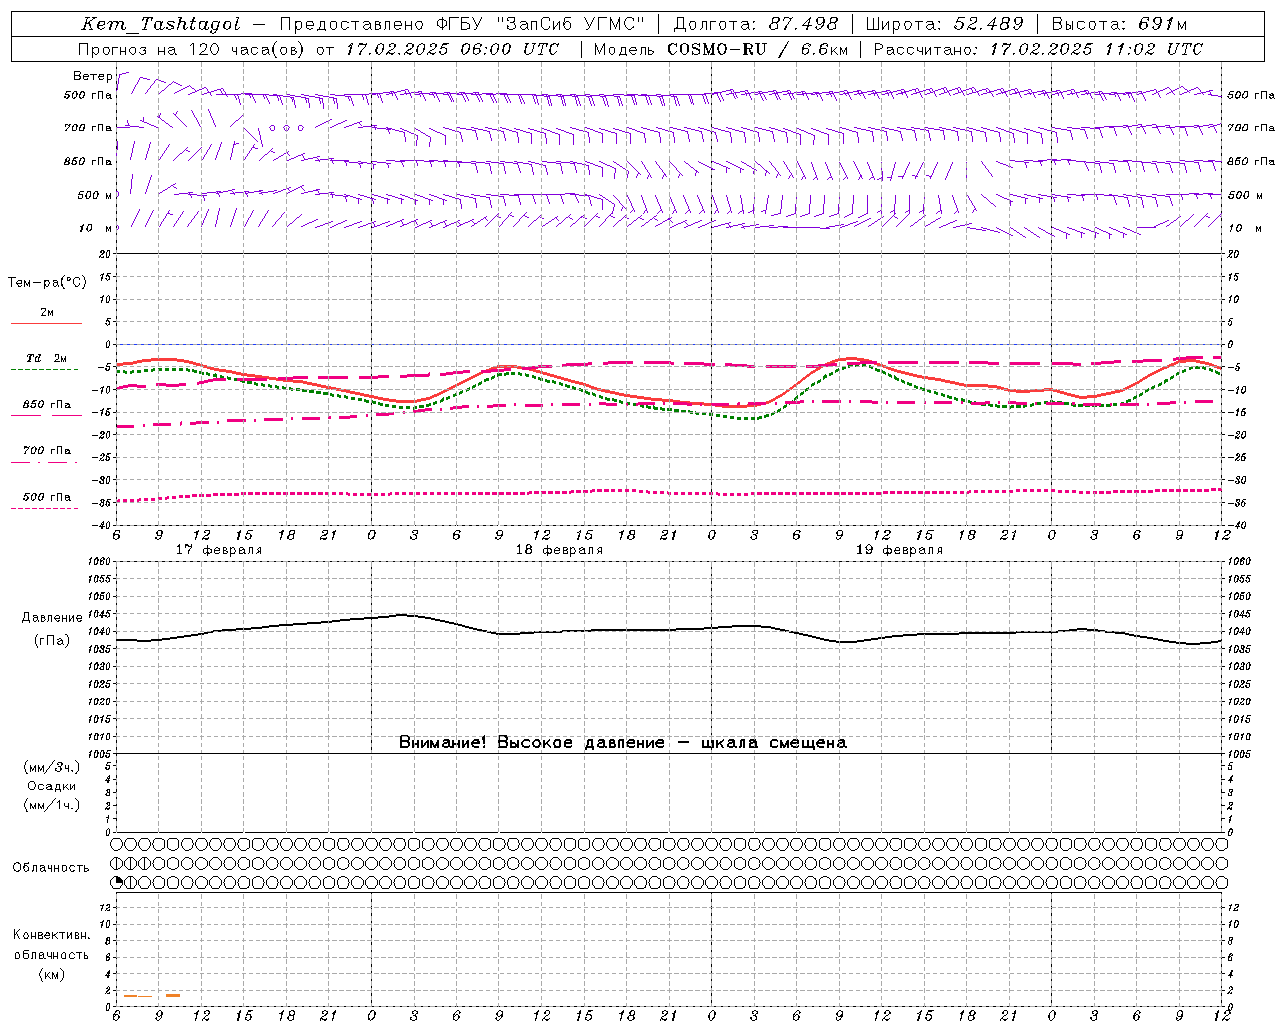Click the Широта: 52.489 value
The image size is (1280, 1024).
click(944, 24)
